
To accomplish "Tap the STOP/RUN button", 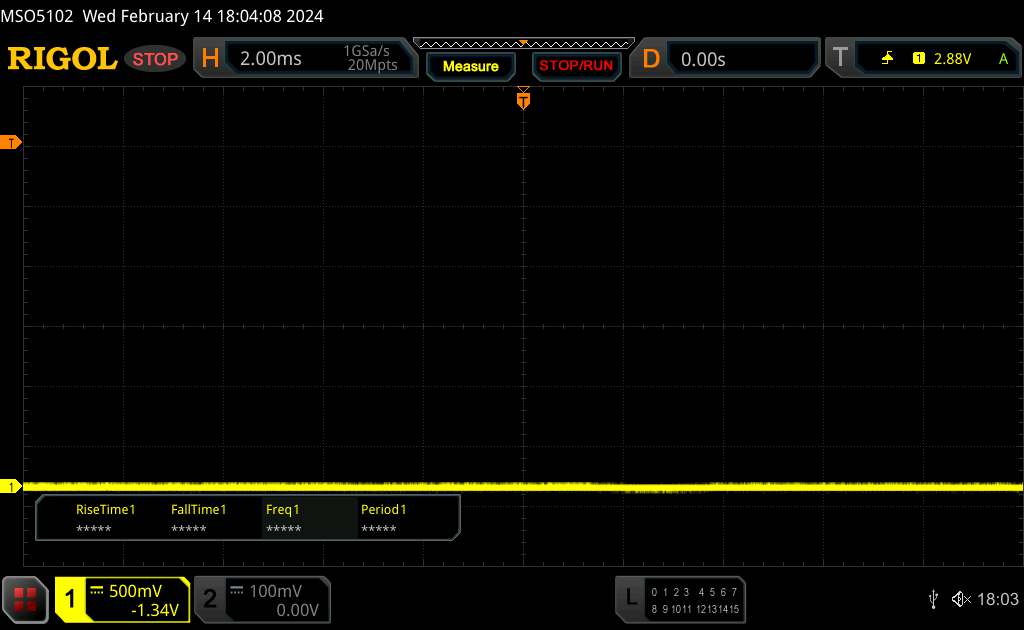I will point(576,66).
